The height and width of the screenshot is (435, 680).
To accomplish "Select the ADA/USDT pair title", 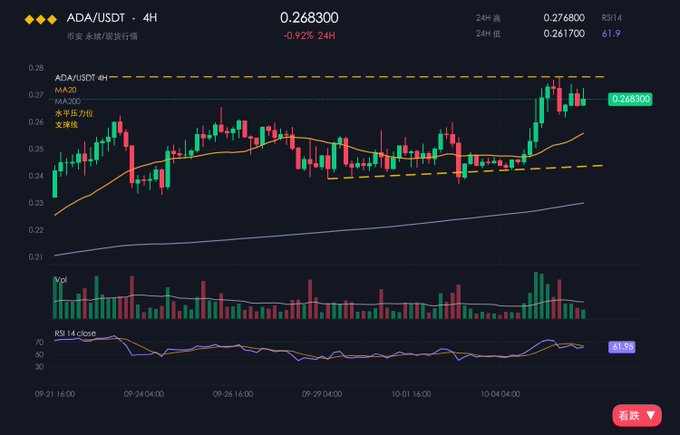I will coord(95,18).
